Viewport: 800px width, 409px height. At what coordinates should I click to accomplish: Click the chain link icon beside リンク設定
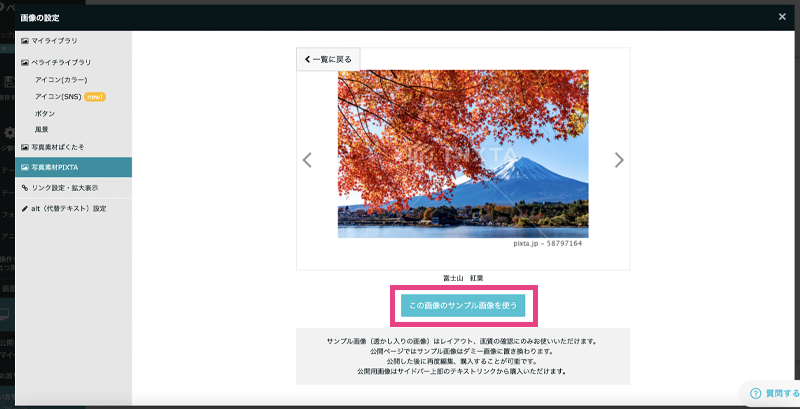[25, 188]
